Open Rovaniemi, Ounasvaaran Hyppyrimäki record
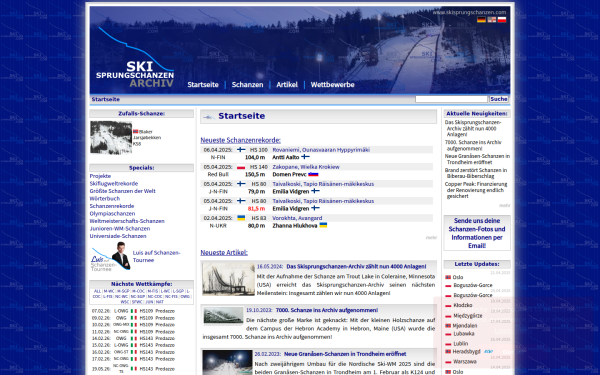 tap(321, 150)
